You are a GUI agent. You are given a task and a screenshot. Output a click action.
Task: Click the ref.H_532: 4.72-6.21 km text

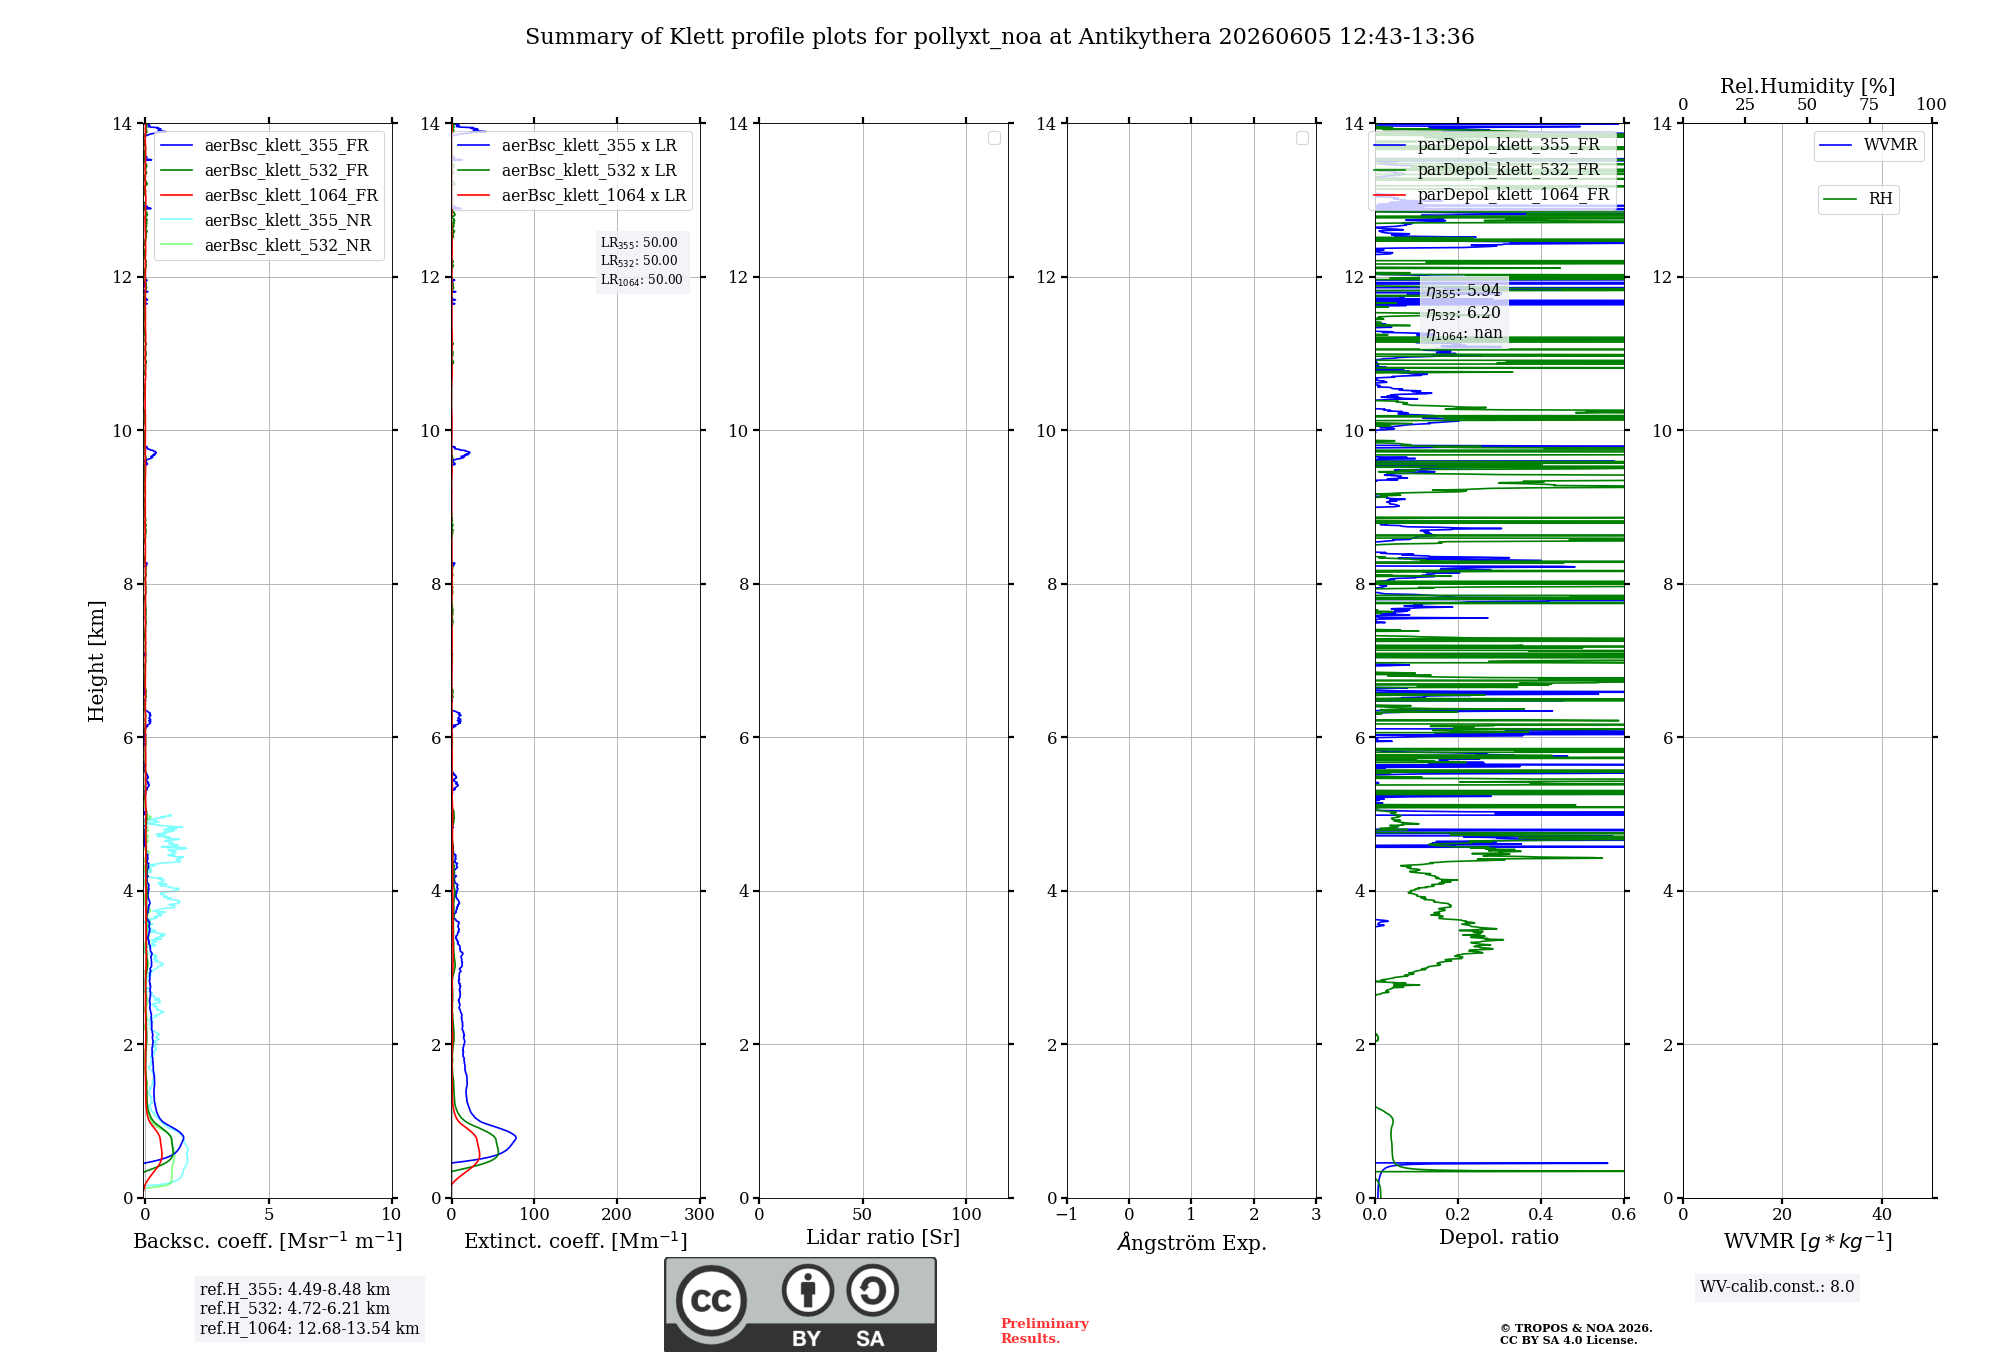coord(295,1309)
